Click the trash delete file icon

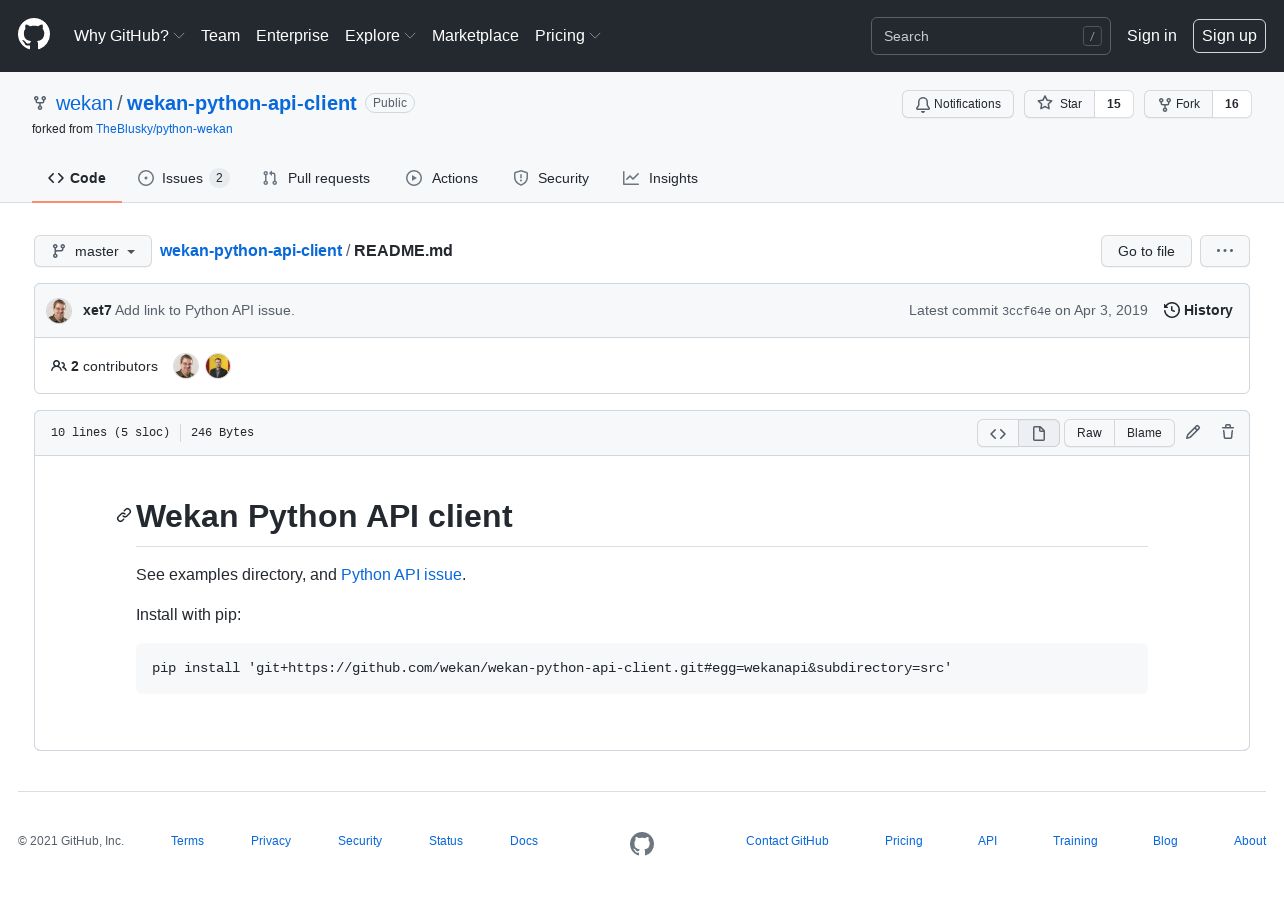tap(1228, 432)
